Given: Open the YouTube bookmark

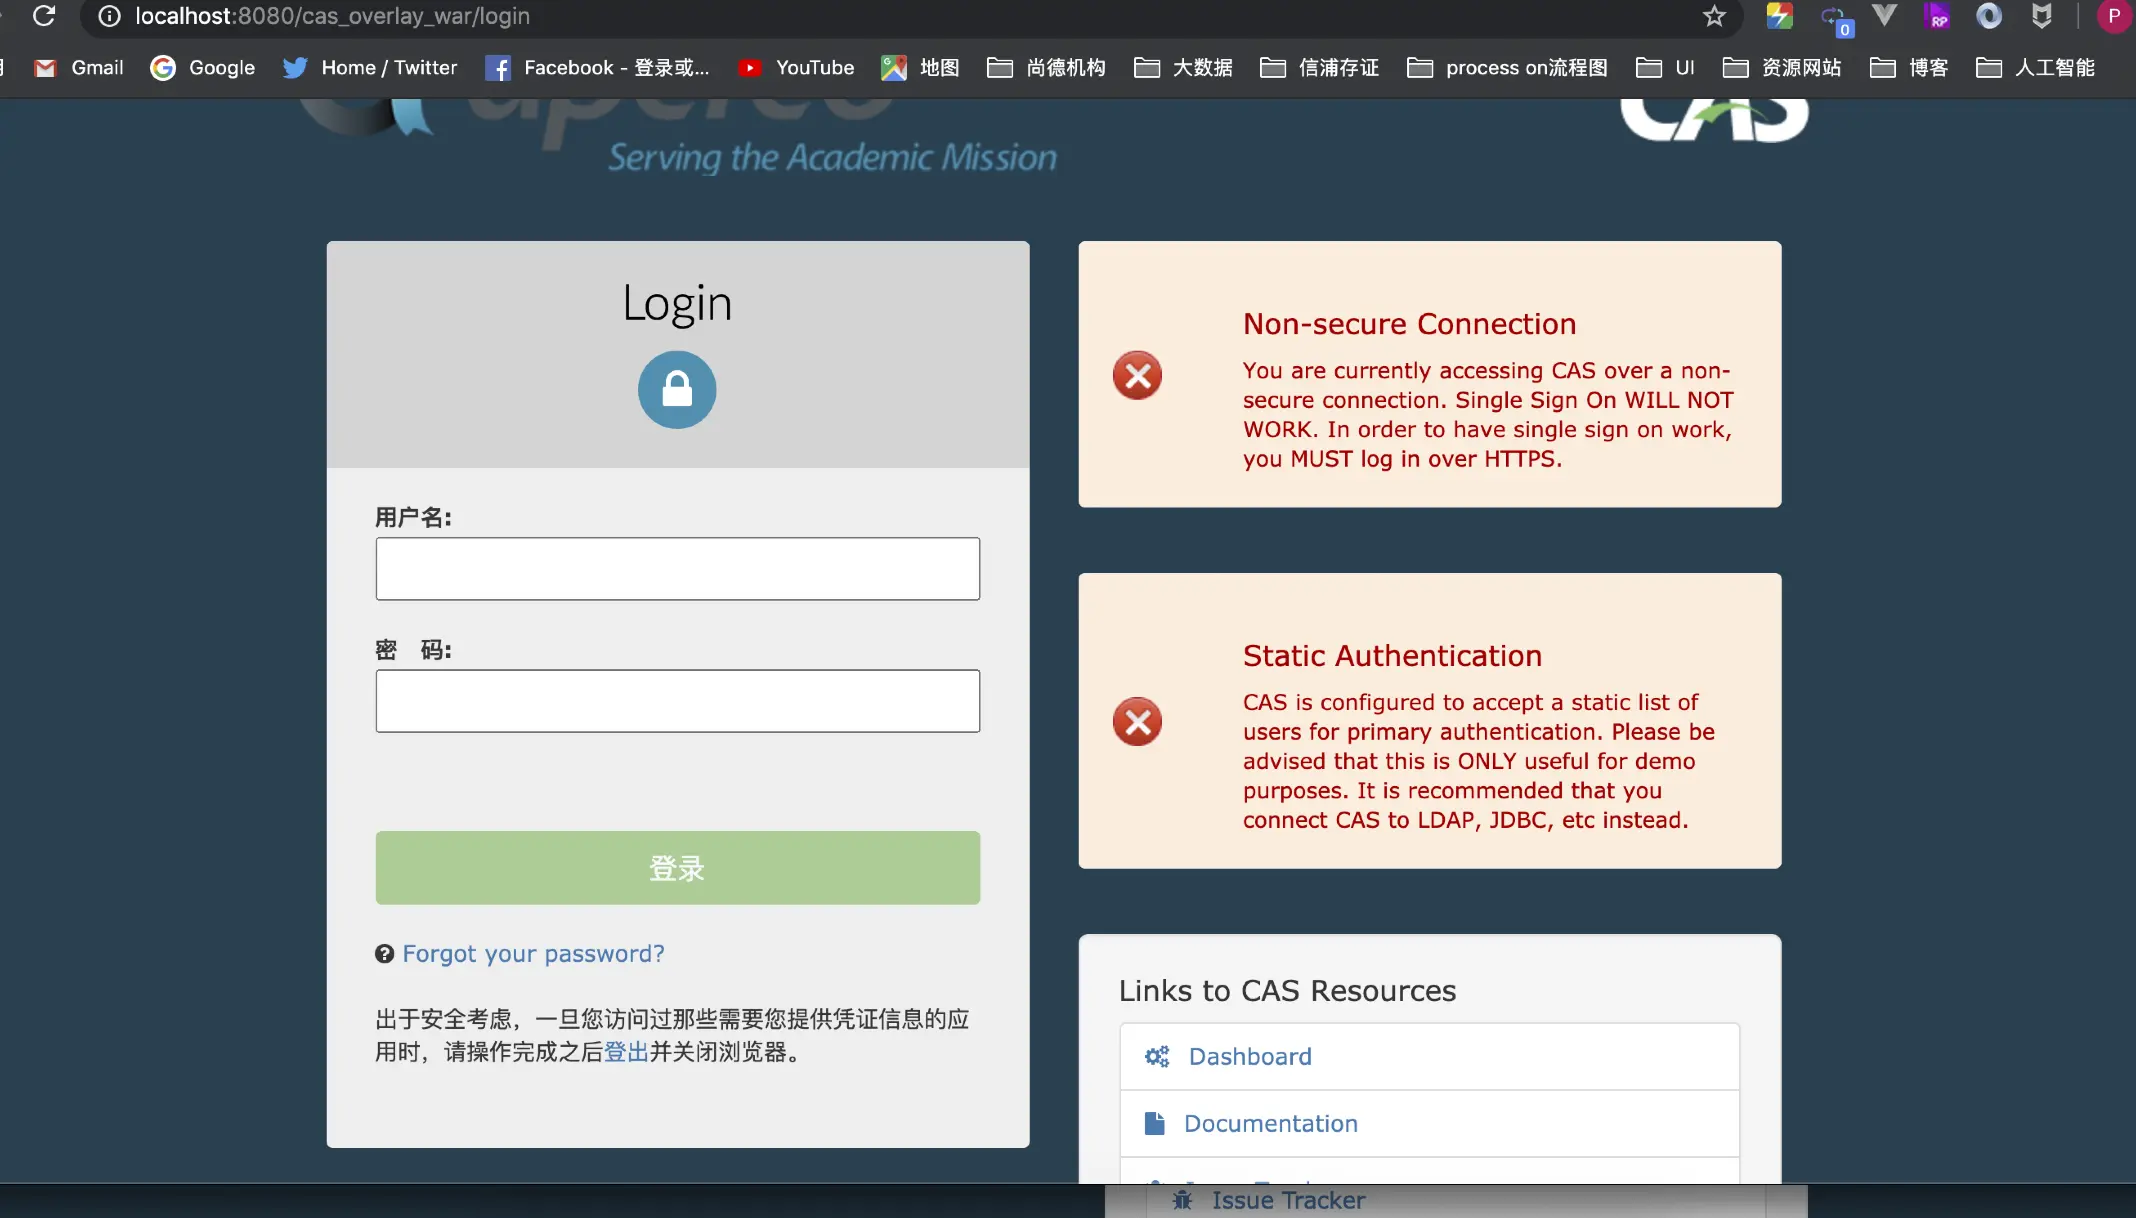Looking at the screenshot, I should (x=796, y=67).
